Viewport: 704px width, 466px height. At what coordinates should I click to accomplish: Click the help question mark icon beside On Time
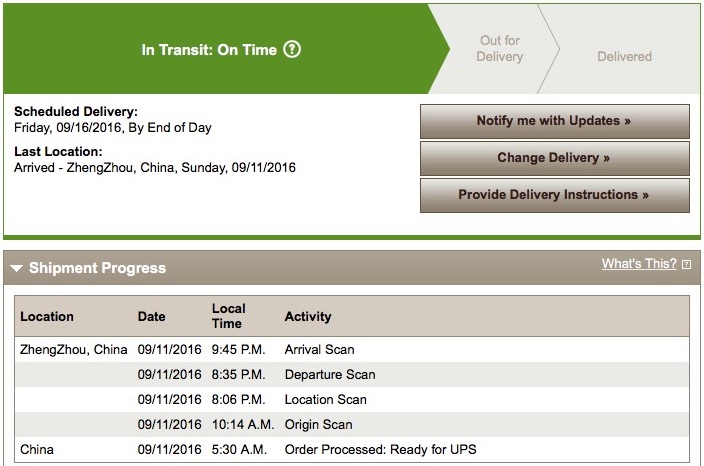[x=292, y=49]
